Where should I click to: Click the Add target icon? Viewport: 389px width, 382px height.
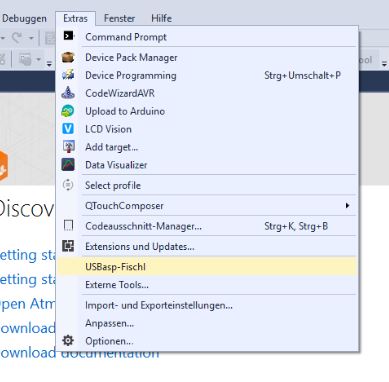pyautogui.click(x=68, y=147)
